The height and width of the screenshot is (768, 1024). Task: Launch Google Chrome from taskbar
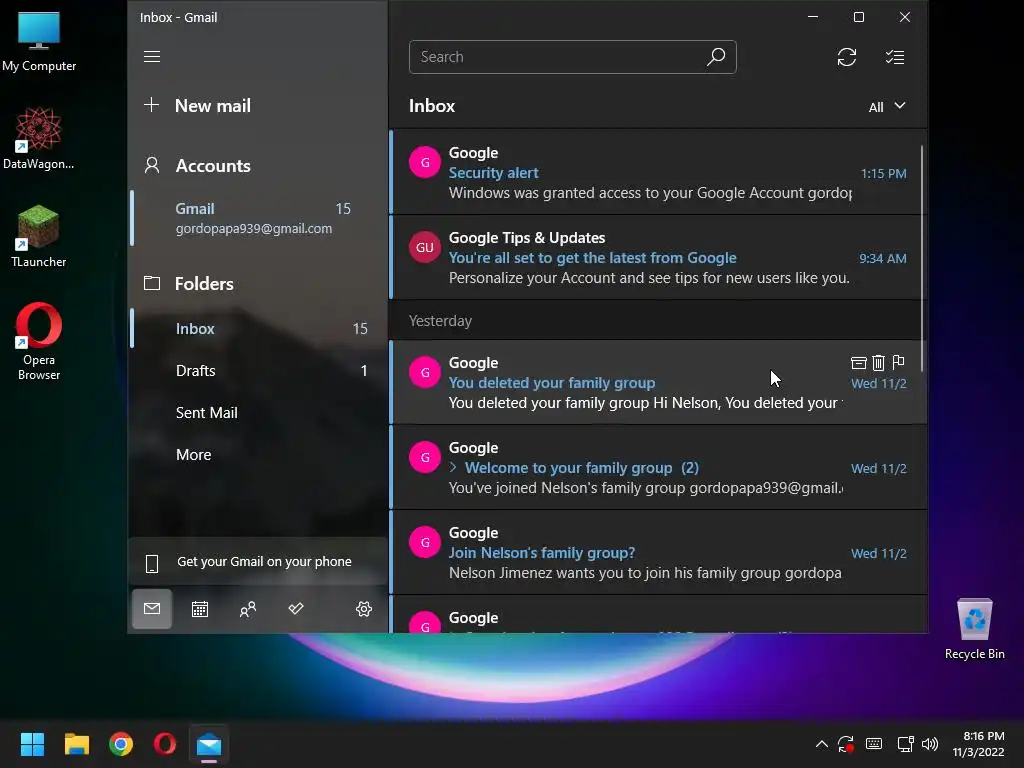pos(121,744)
